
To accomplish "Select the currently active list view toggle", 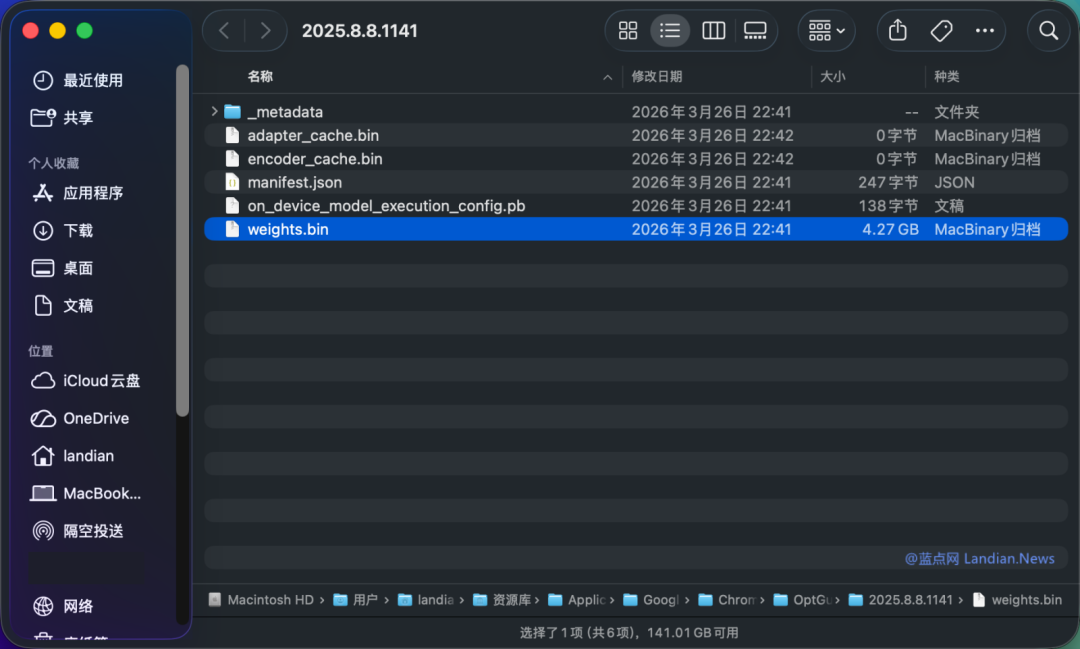I will tap(670, 30).
